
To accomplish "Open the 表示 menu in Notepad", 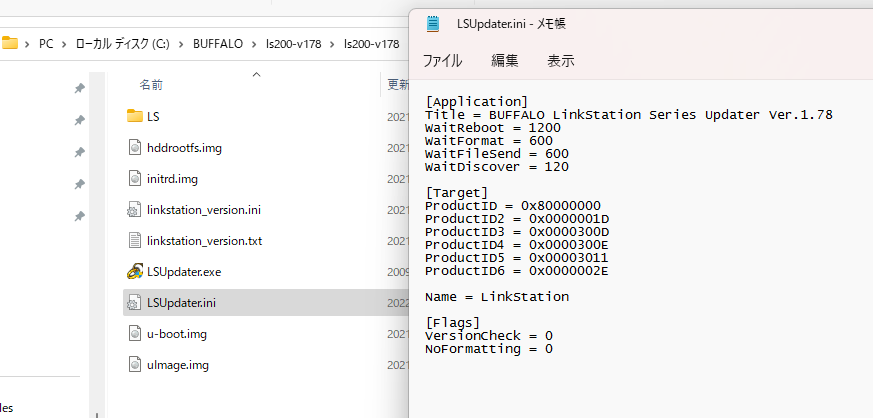I will (561, 61).
